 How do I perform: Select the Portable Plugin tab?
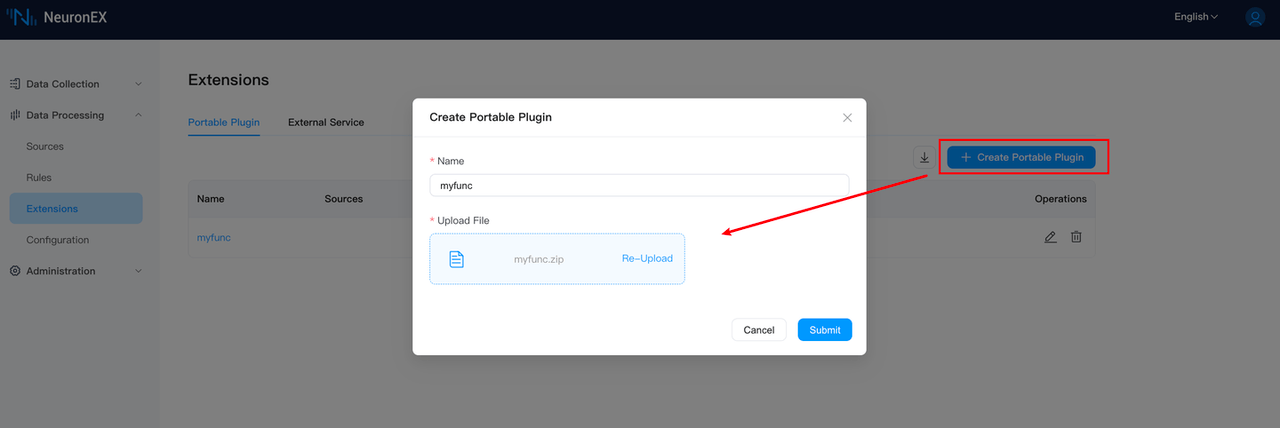[x=224, y=123]
